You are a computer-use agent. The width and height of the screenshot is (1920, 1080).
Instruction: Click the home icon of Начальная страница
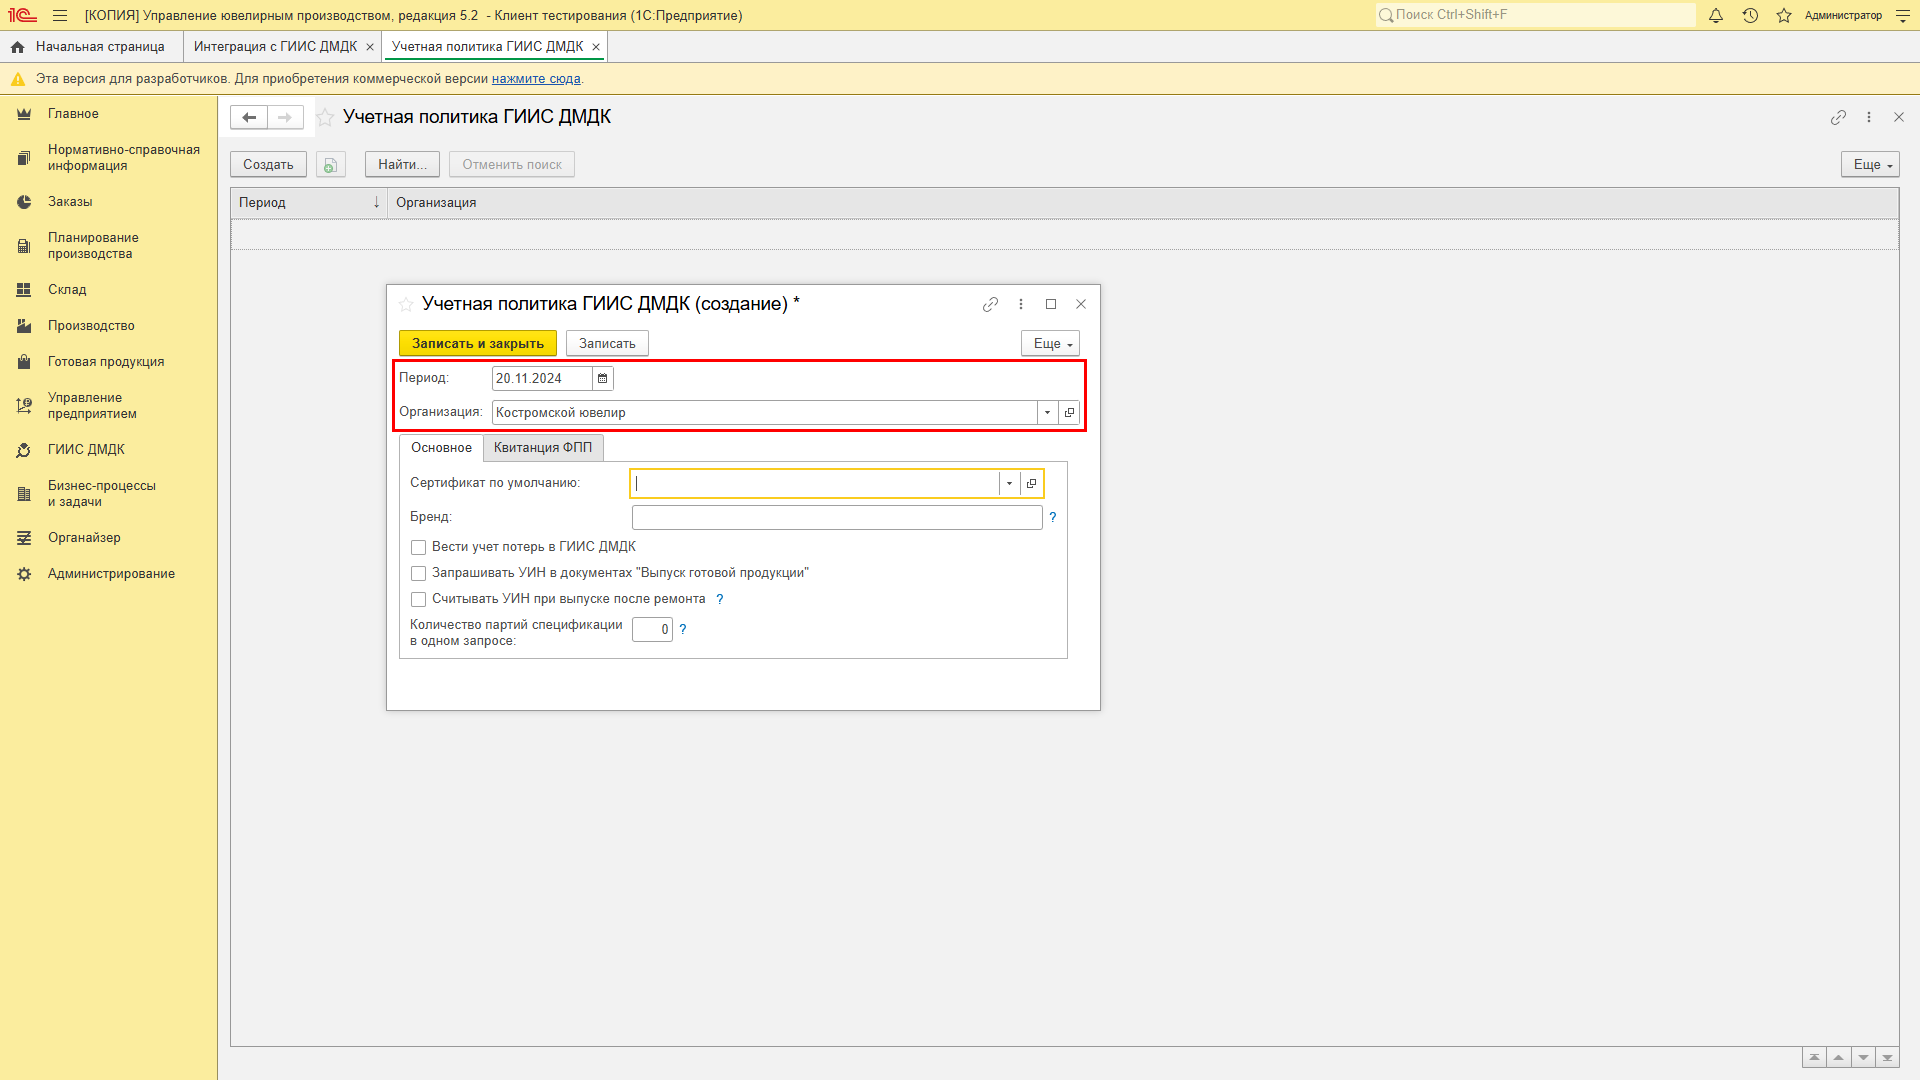(17, 47)
